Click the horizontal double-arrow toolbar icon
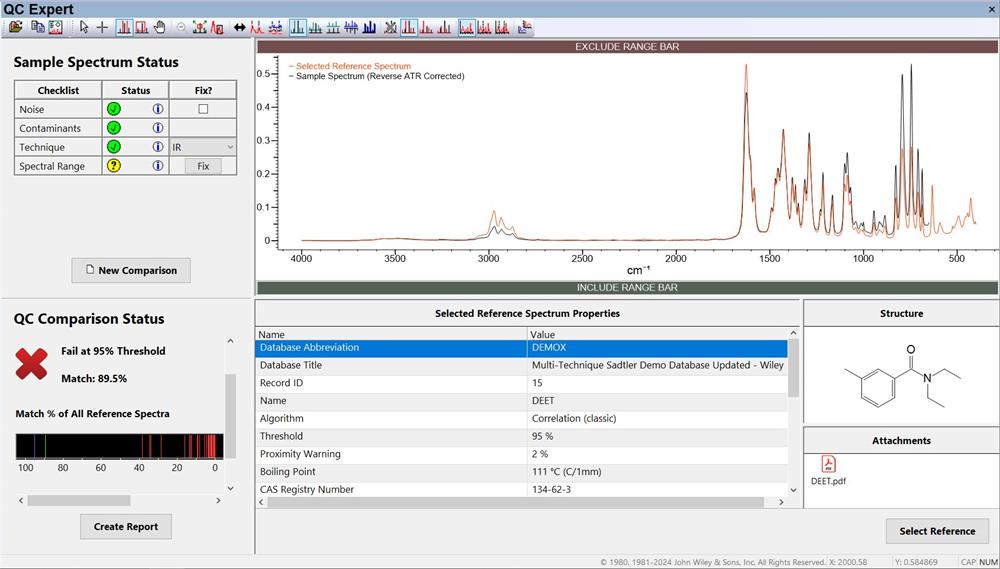1000x569 pixels. tap(239, 27)
